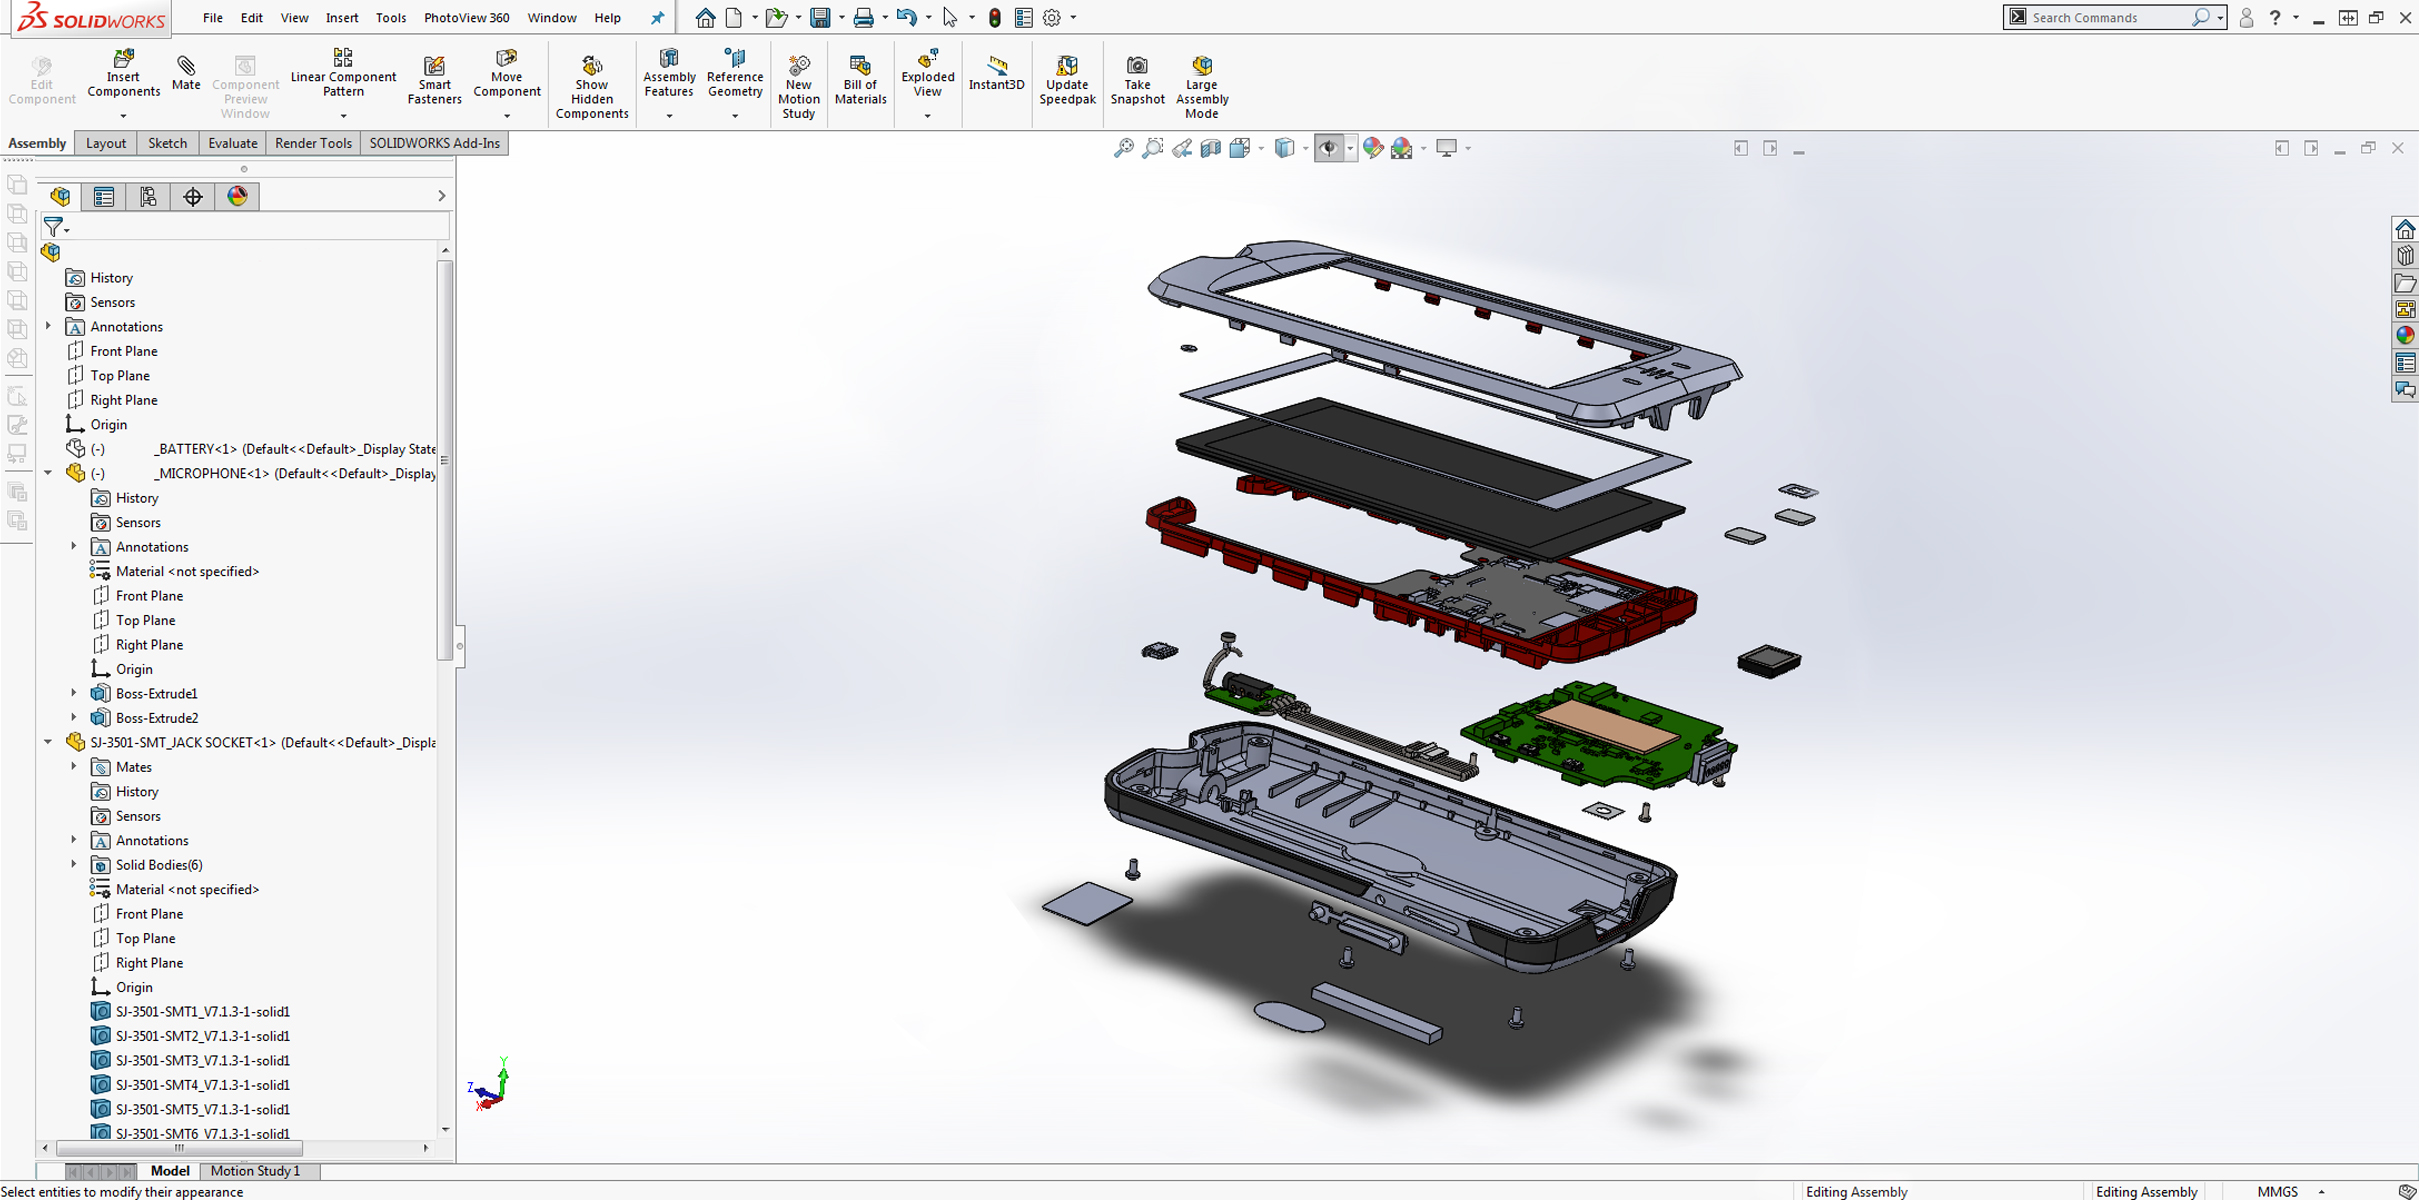
Task: Click Edit Appearance color sphere icon
Action: coord(1373,148)
